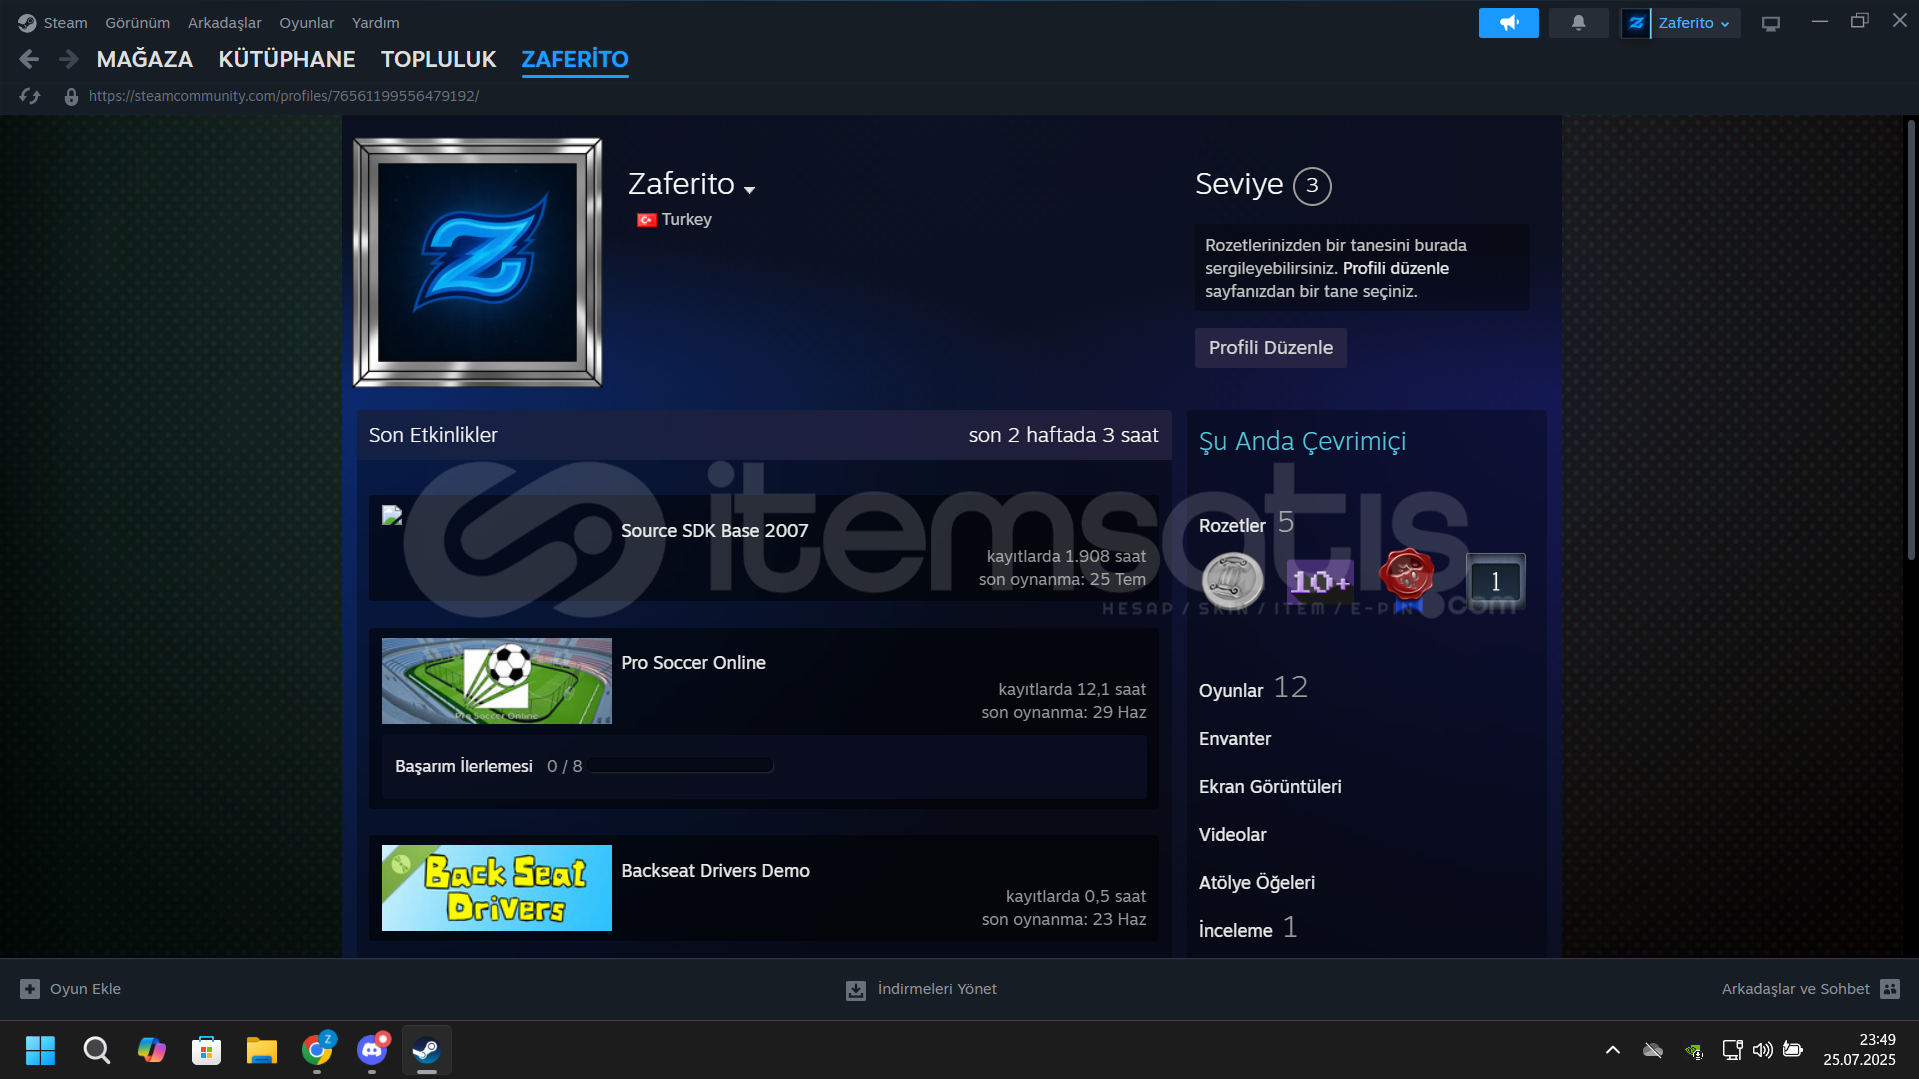Go forward with the forward arrow
Screen dimensions: 1919x1079
point(68,60)
